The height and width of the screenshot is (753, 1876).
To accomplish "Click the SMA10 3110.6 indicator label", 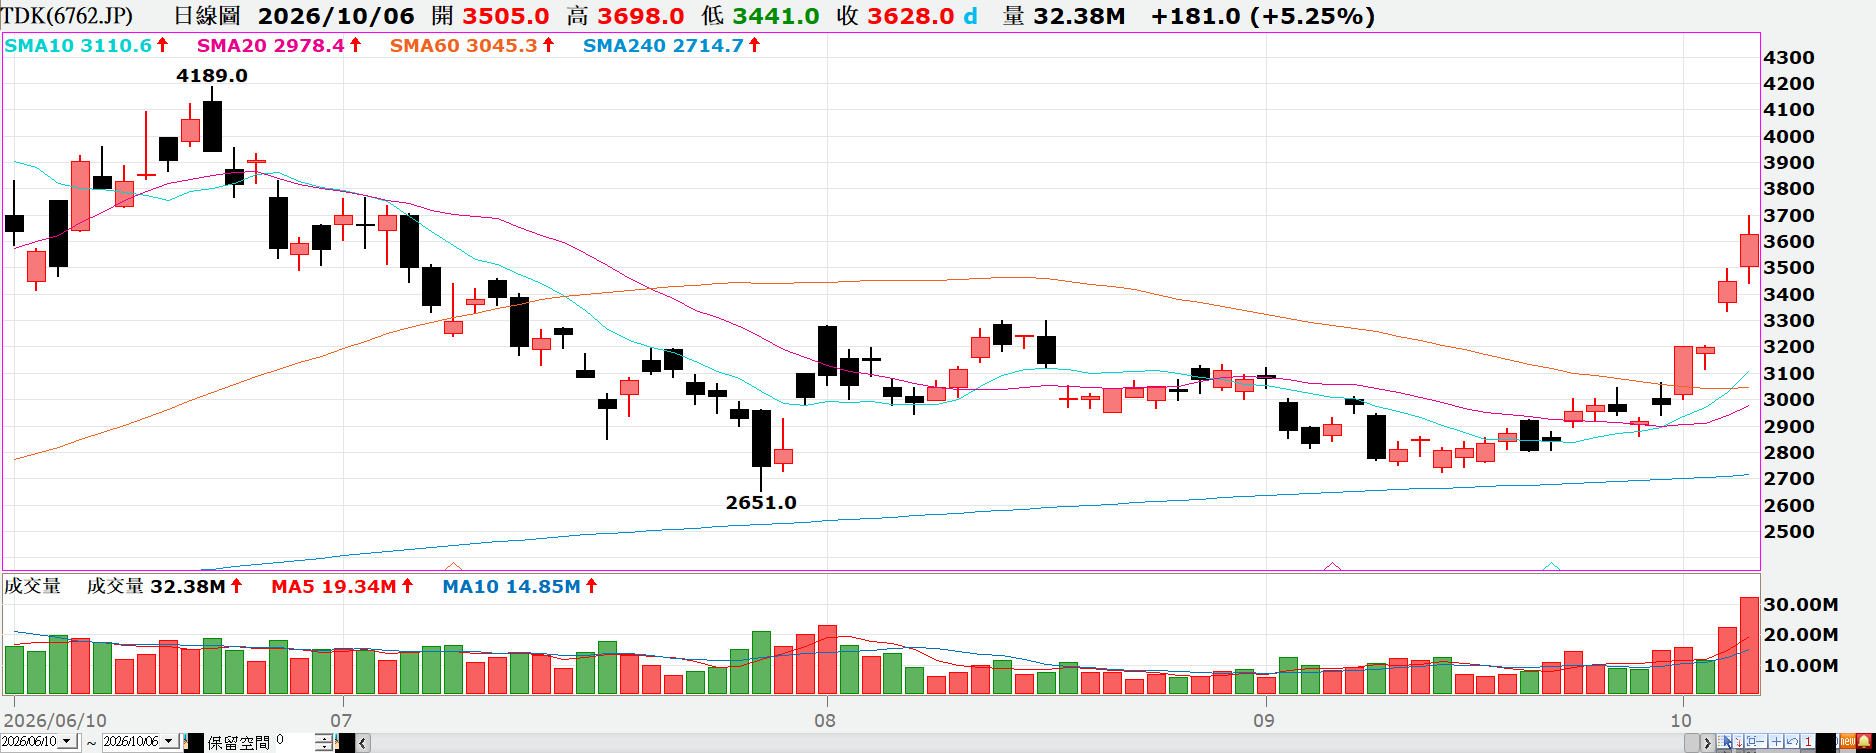I will [x=78, y=46].
